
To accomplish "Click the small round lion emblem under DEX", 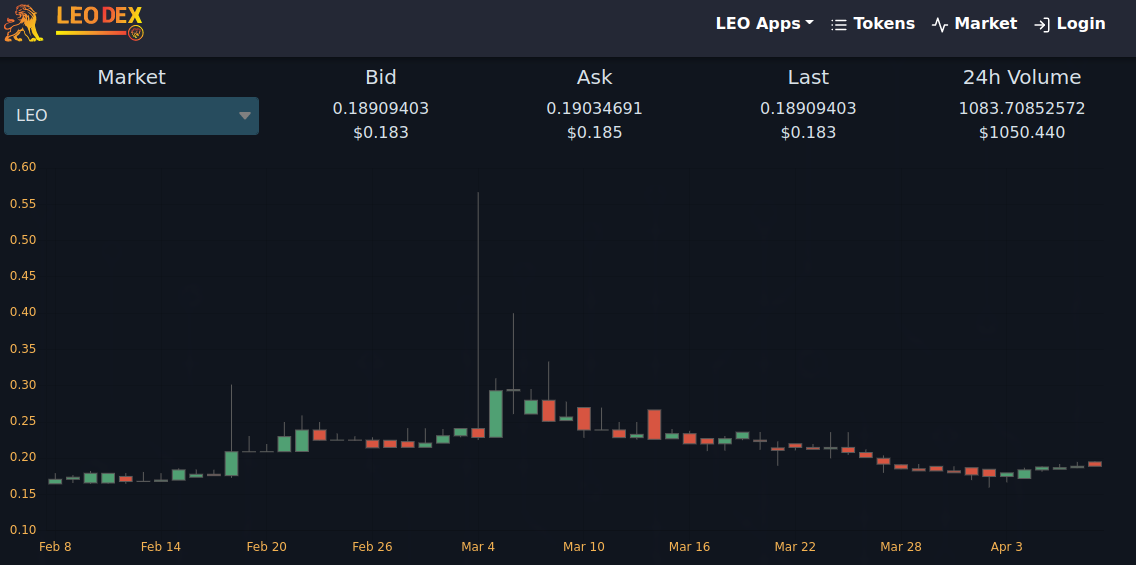I will point(135,33).
